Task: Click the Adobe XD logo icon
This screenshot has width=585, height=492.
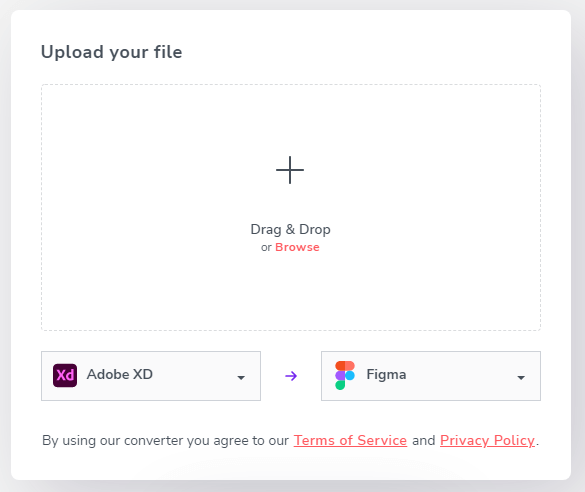Action: click(65, 375)
